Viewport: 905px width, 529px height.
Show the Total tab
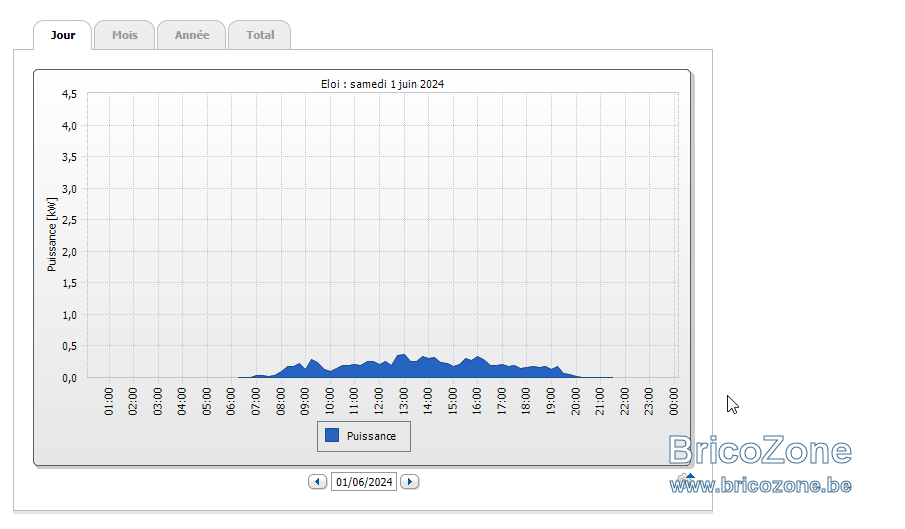point(260,35)
